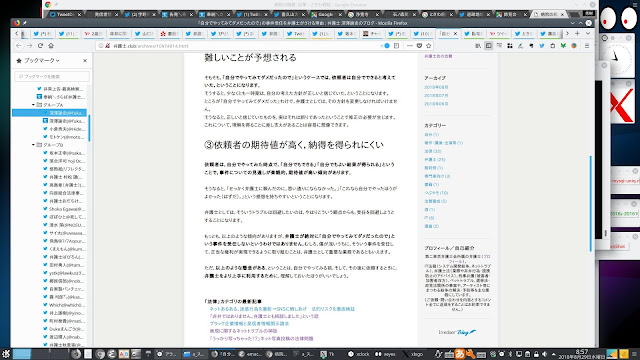Toggle reader view in the address bar
The height and width of the screenshot is (360, 640).
coord(396,46)
